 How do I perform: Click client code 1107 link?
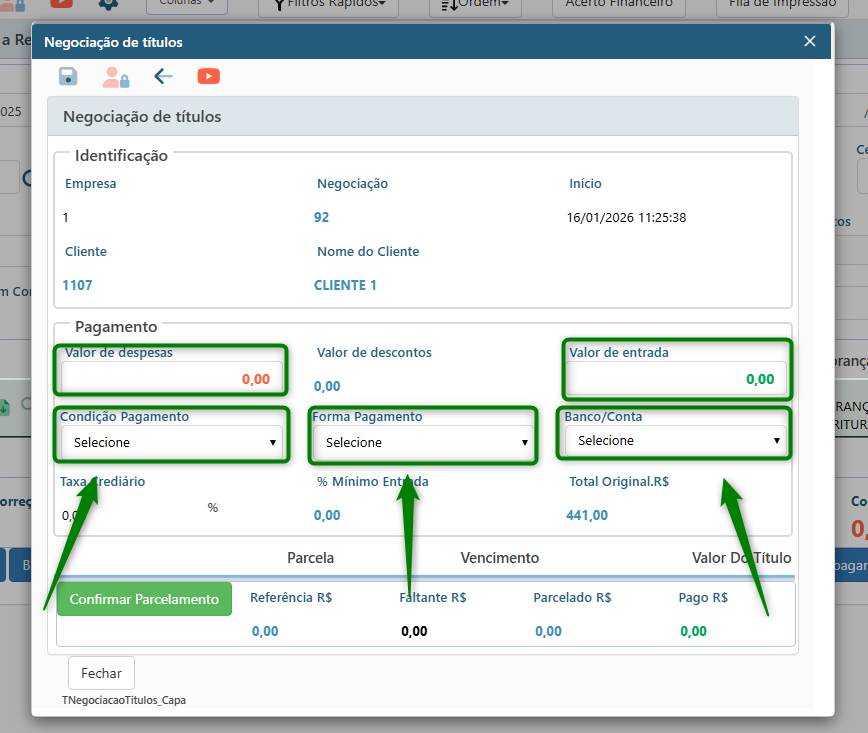pos(77,285)
